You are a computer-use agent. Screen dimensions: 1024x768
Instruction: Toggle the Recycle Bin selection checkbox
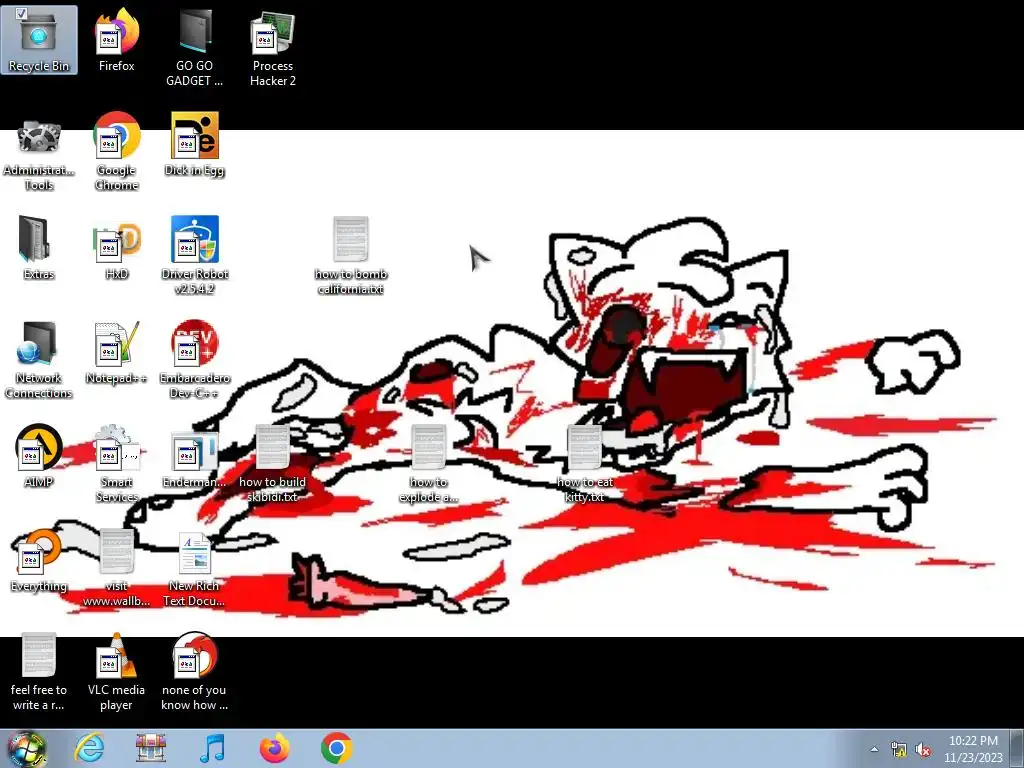coord(20,13)
